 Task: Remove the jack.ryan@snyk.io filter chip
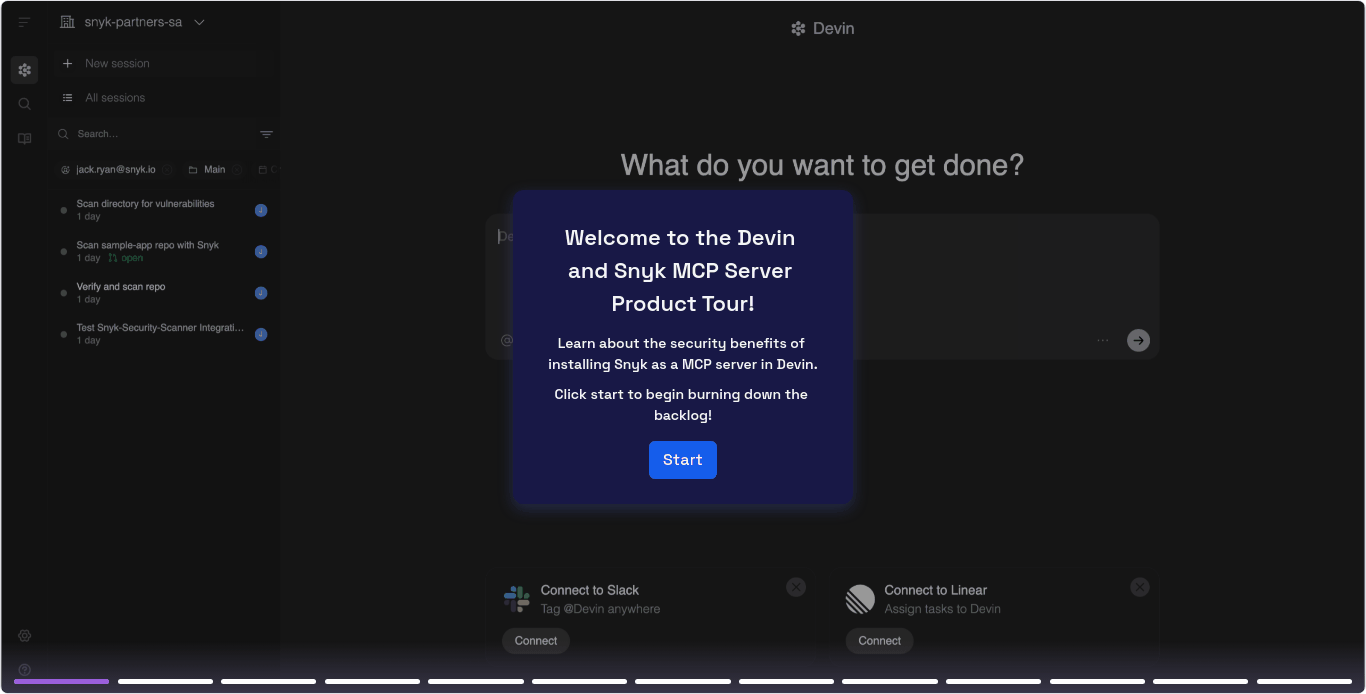point(168,170)
